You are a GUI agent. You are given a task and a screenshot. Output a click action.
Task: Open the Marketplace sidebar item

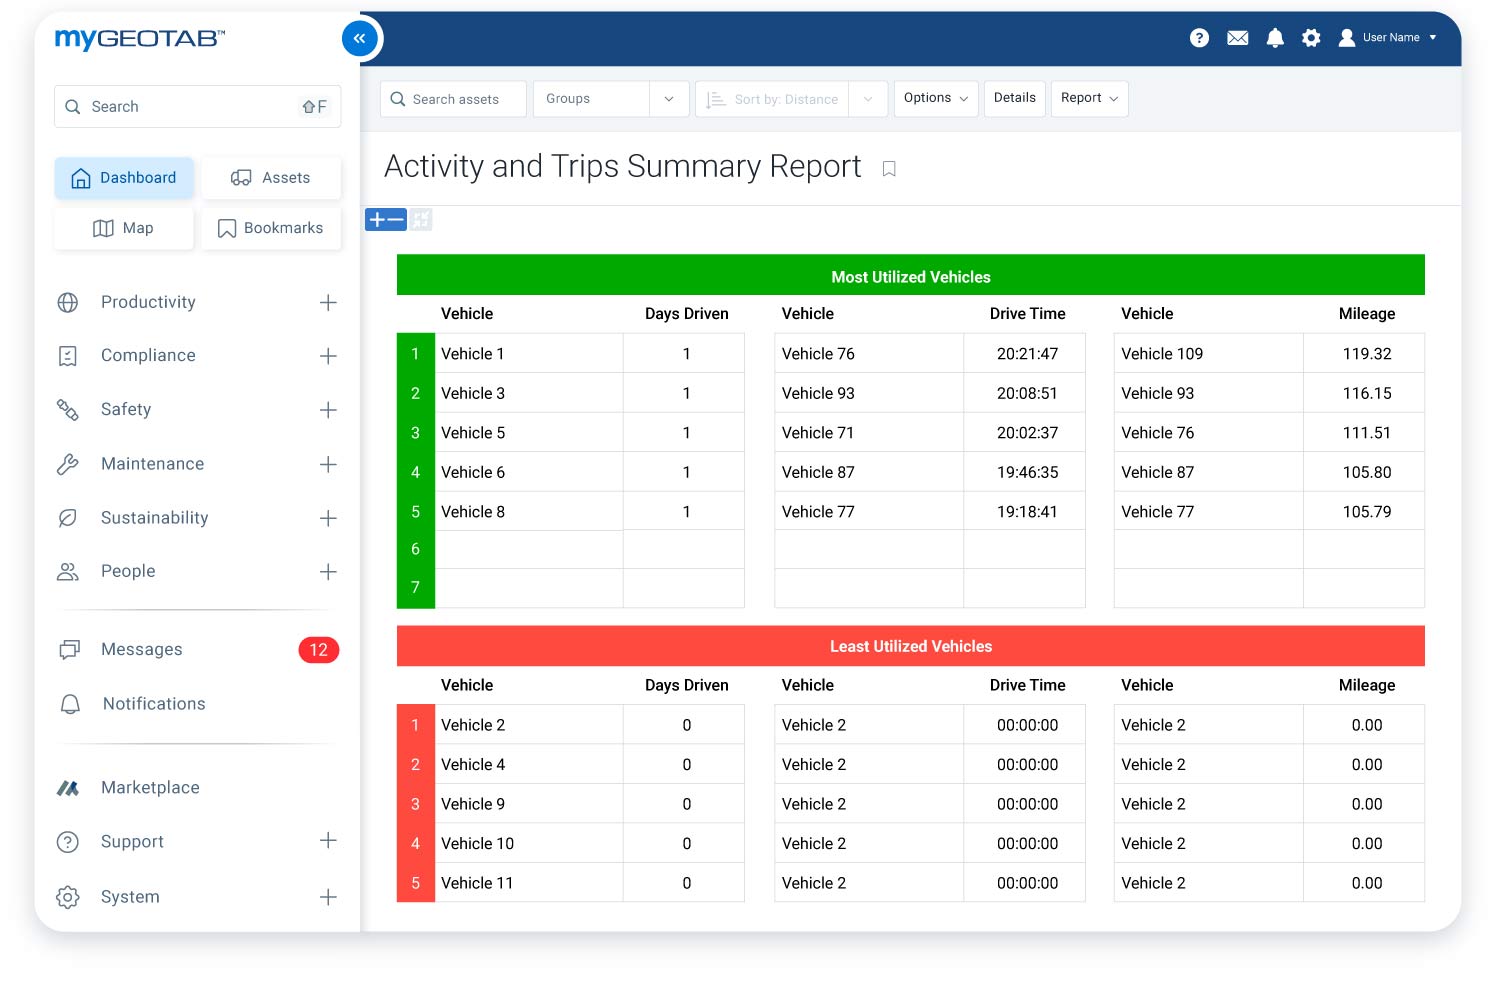click(149, 787)
